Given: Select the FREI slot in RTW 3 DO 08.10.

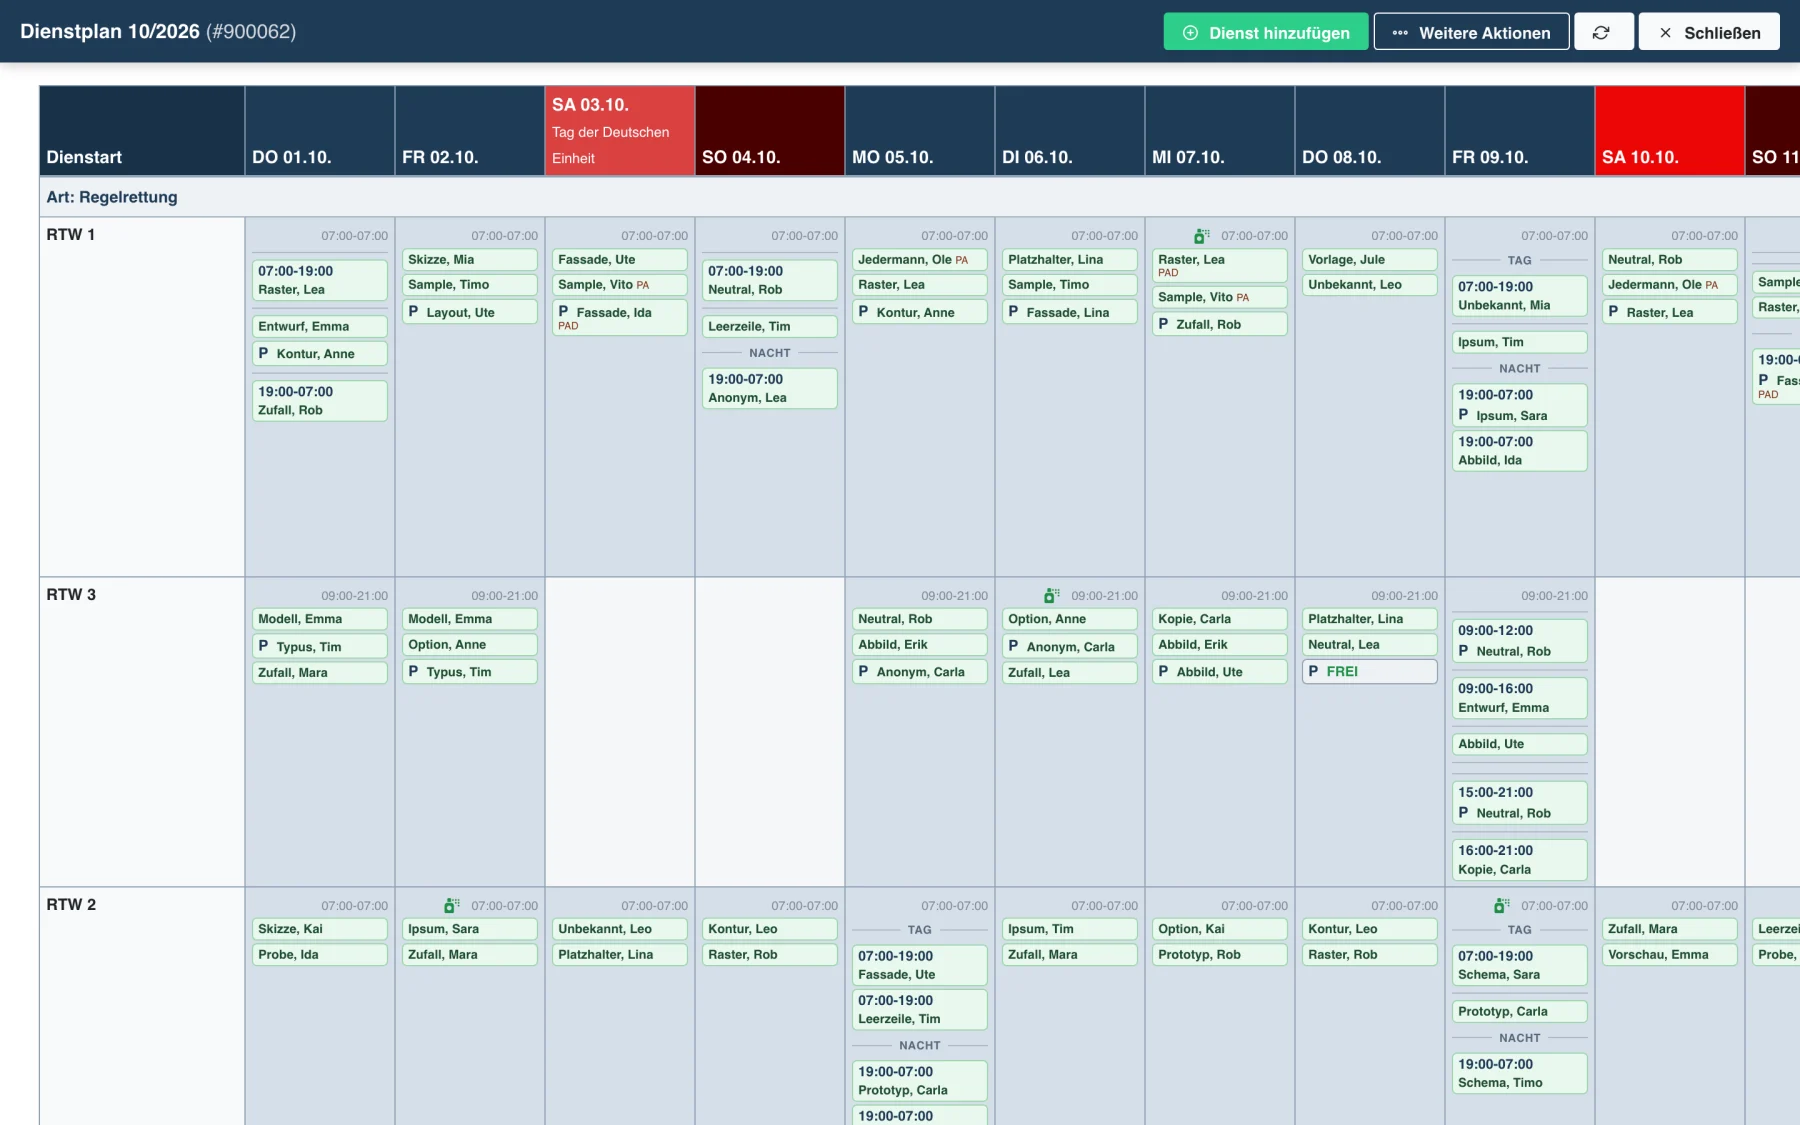Looking at the screenshot, I should 1369,671.
